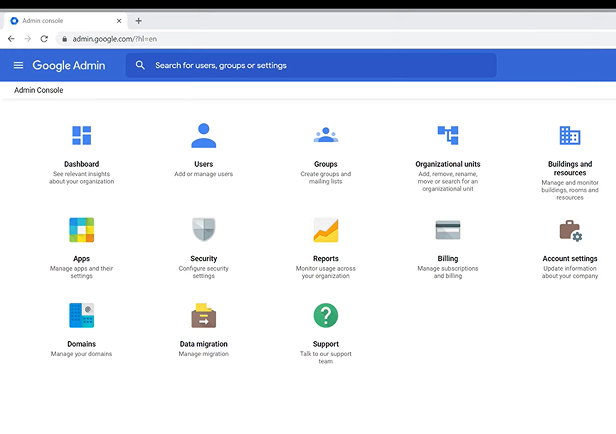The image size is (616, 434).
Task: Open the Reports chart icon
Action: 325,230
